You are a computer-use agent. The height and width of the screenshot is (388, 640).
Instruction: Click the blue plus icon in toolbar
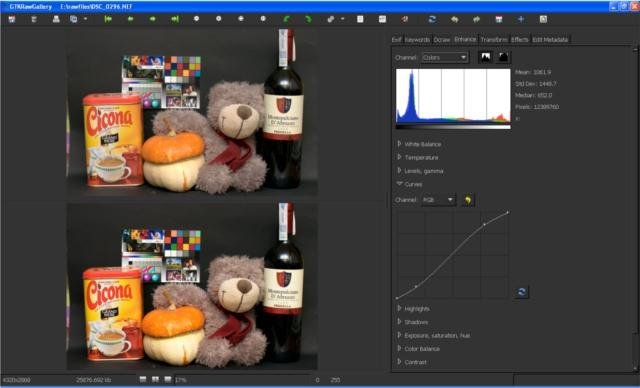[x=521, y=19]
